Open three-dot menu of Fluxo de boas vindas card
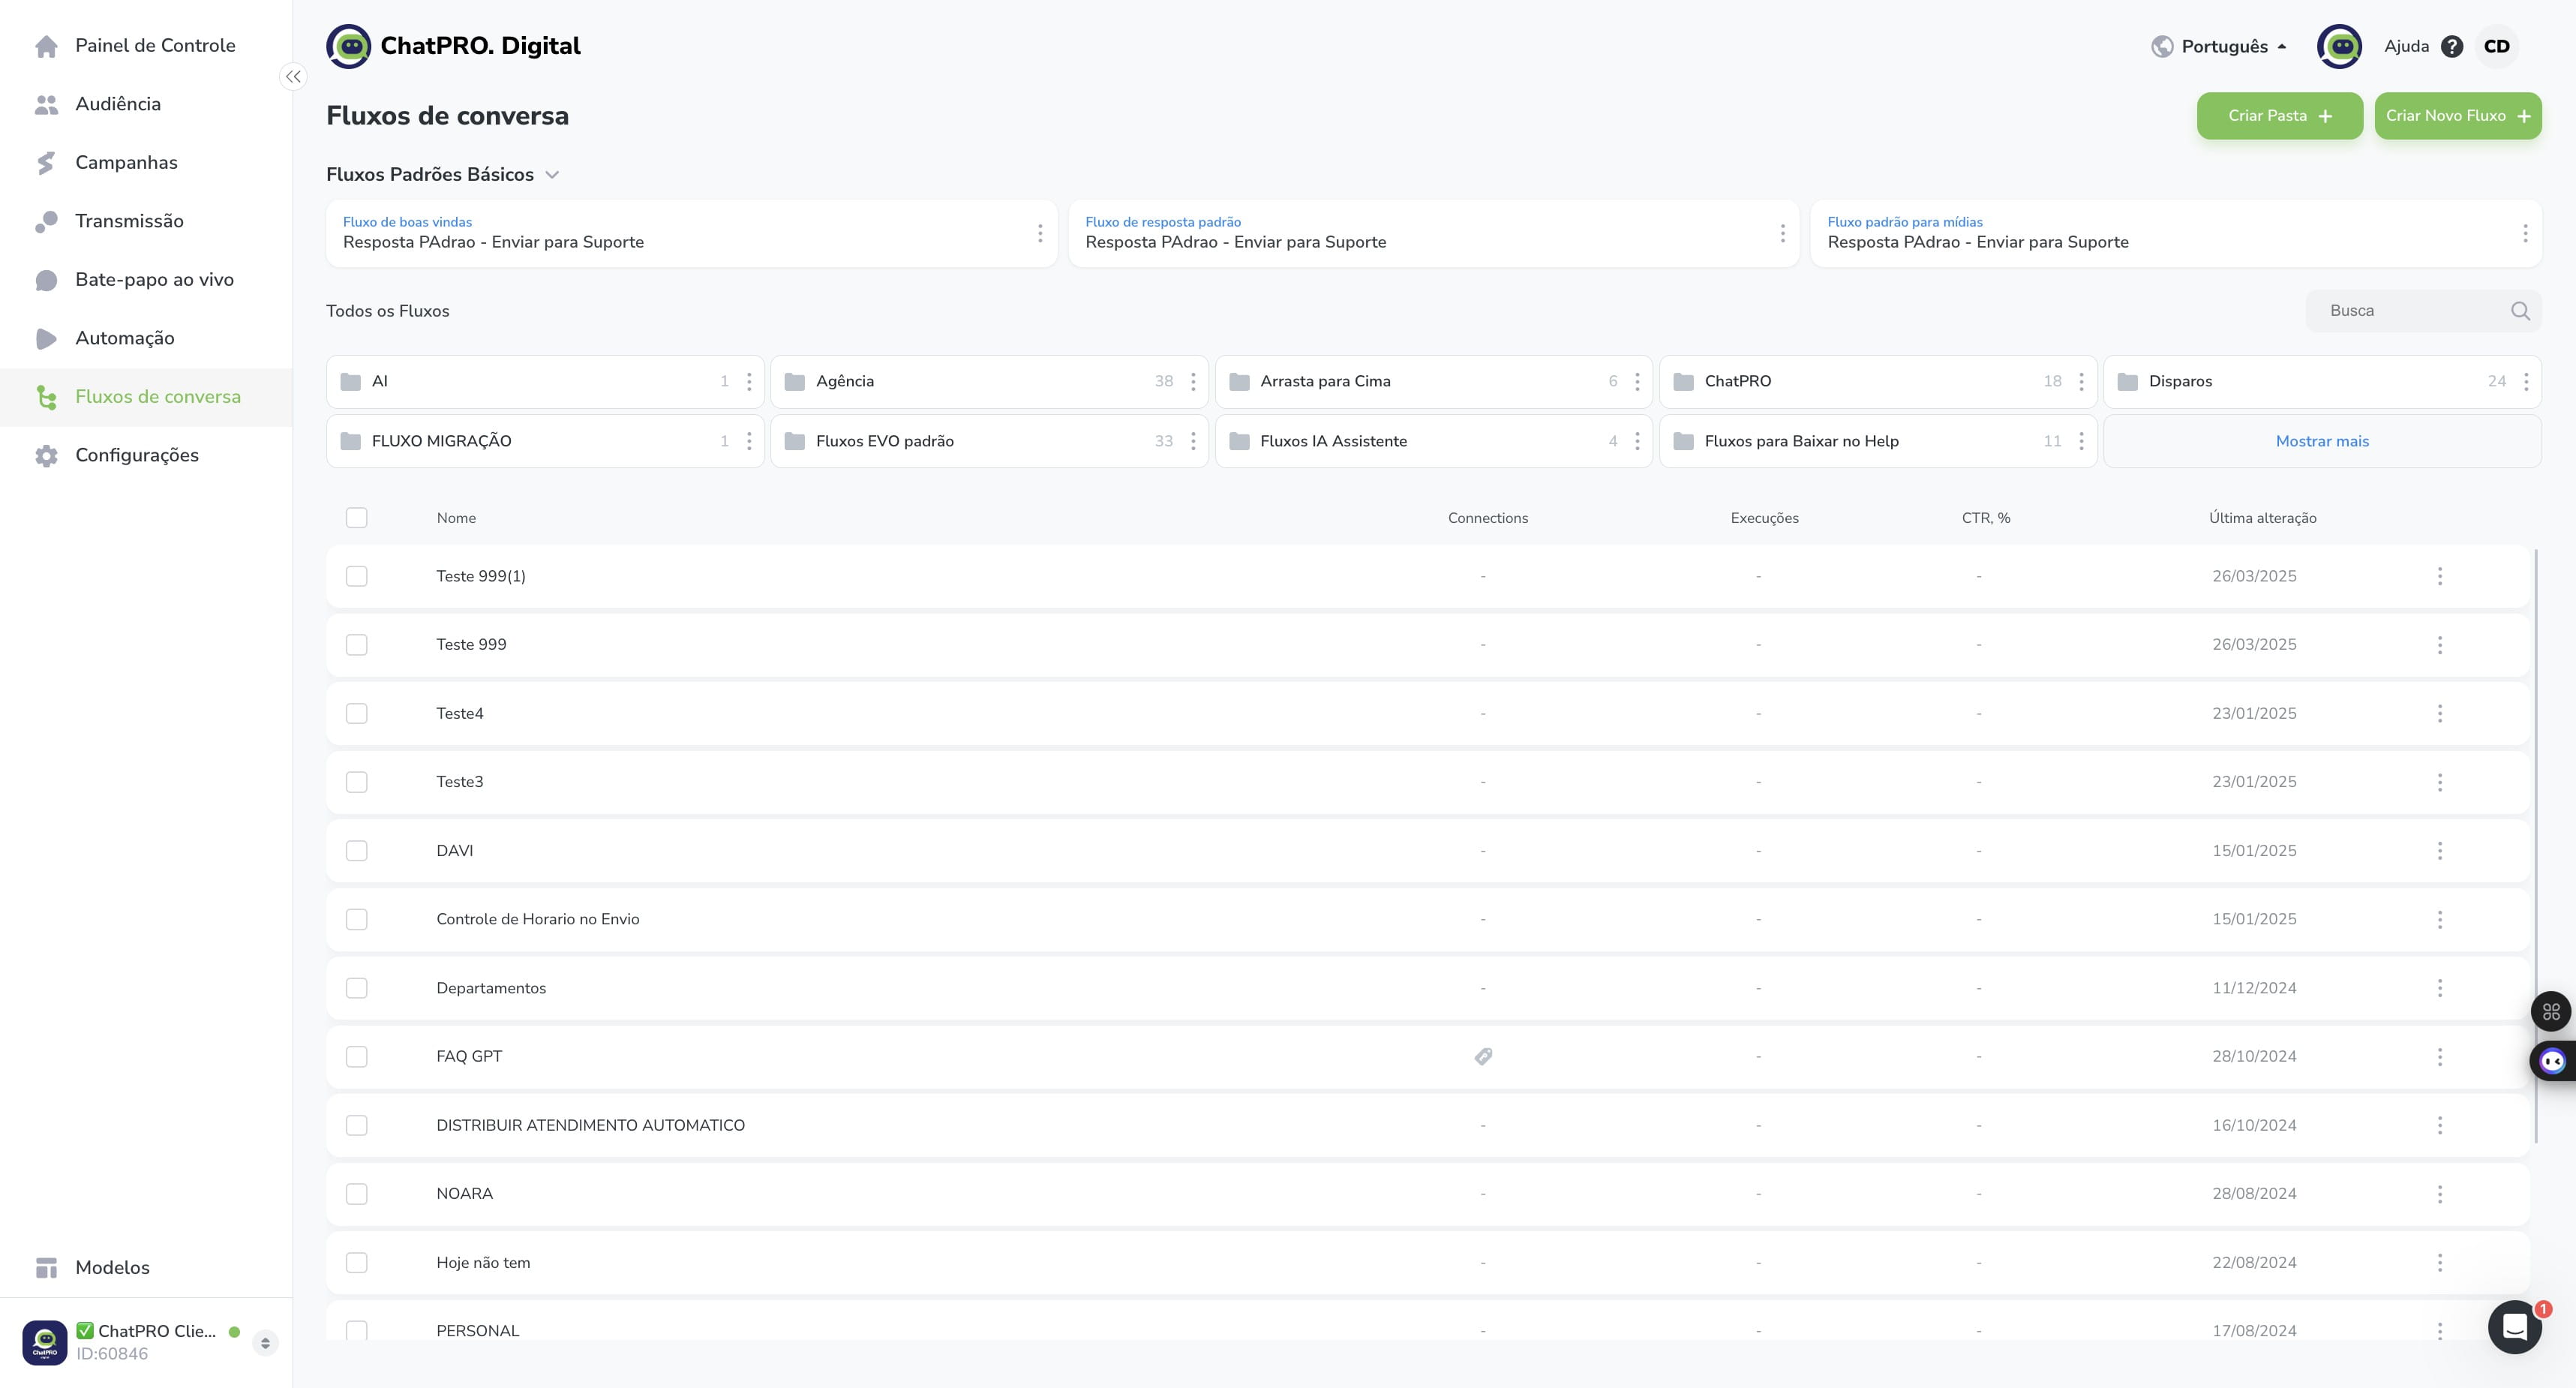Viewport: 2576px width, 1388px height. pos(1040,233)
